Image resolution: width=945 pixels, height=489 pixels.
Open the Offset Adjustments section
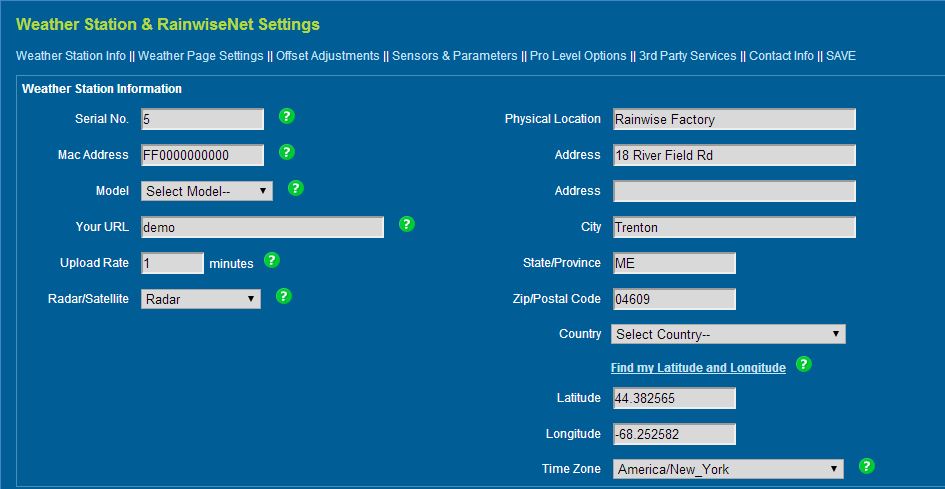328,55
